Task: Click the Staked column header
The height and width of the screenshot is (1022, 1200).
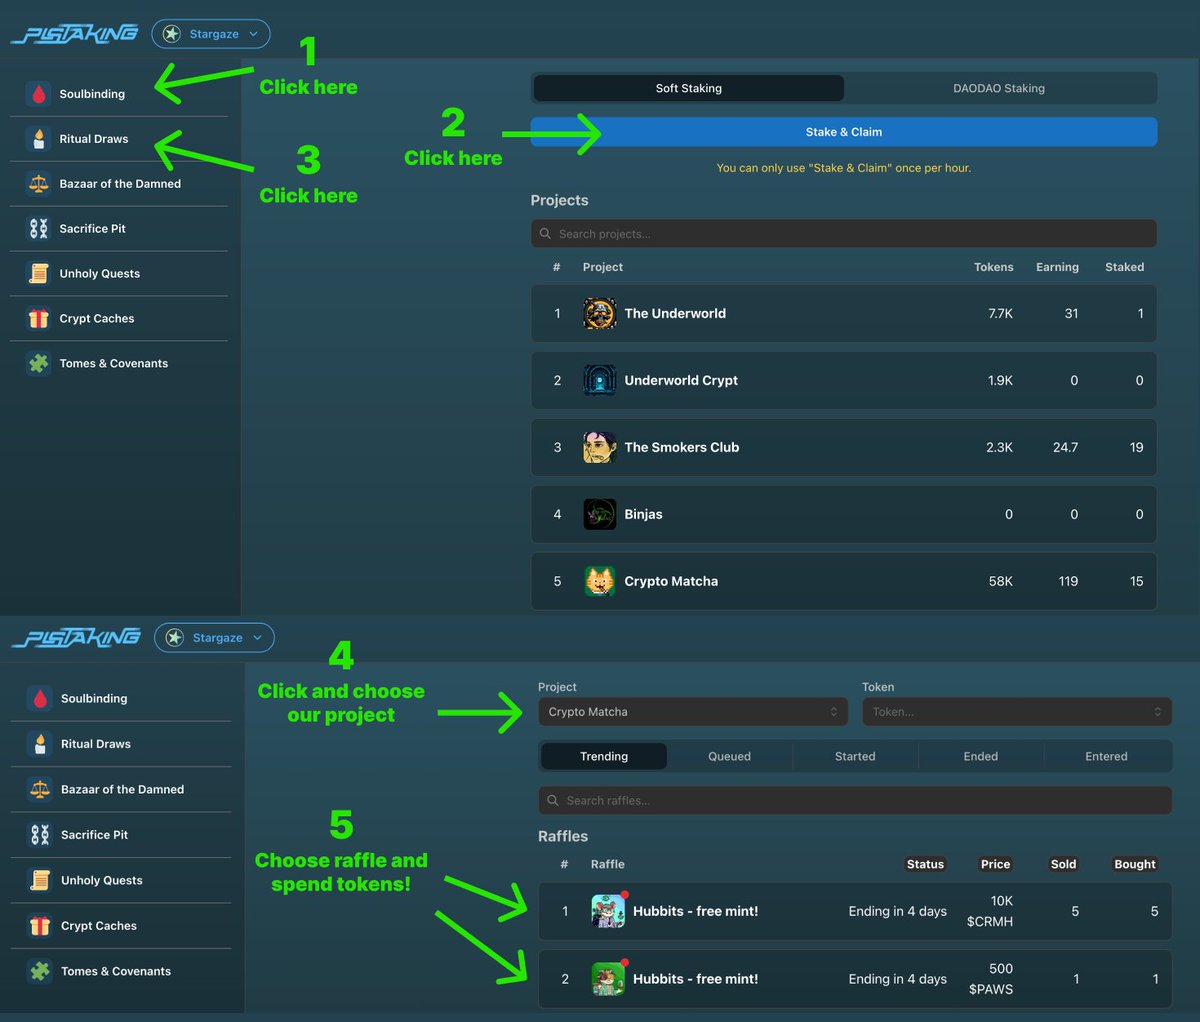Action: (x=1124, y=267)
